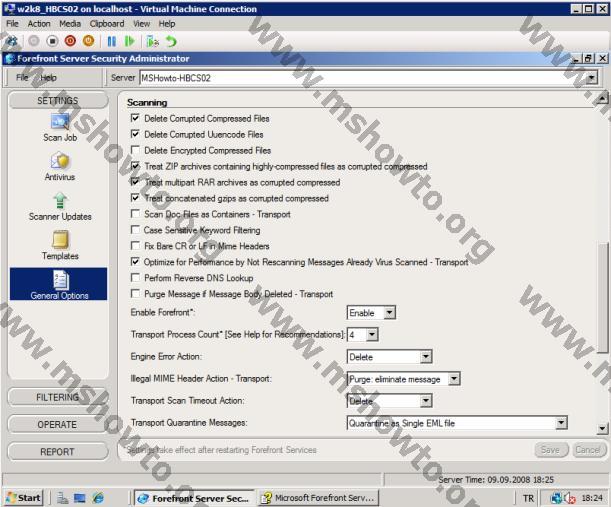611x507 pixels.
Task: Open the REPORT section
Action: tap(58, 452)
